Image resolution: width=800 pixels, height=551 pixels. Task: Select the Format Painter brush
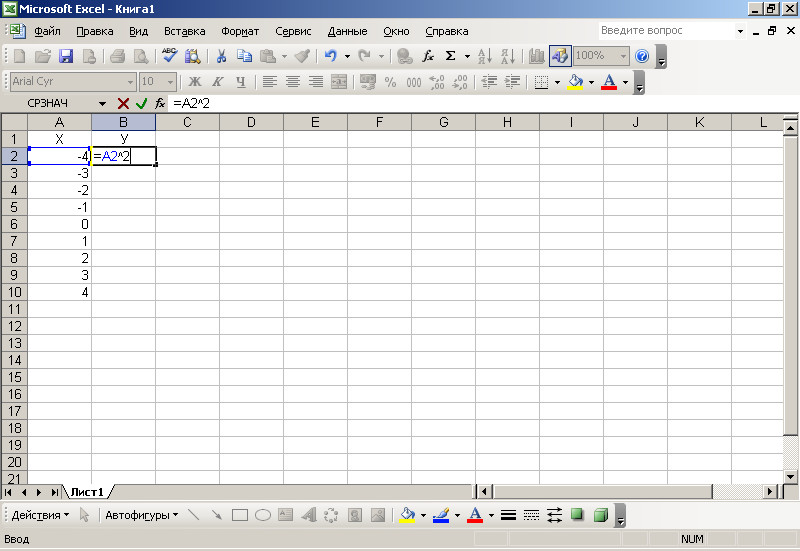(x=302, y=56)
